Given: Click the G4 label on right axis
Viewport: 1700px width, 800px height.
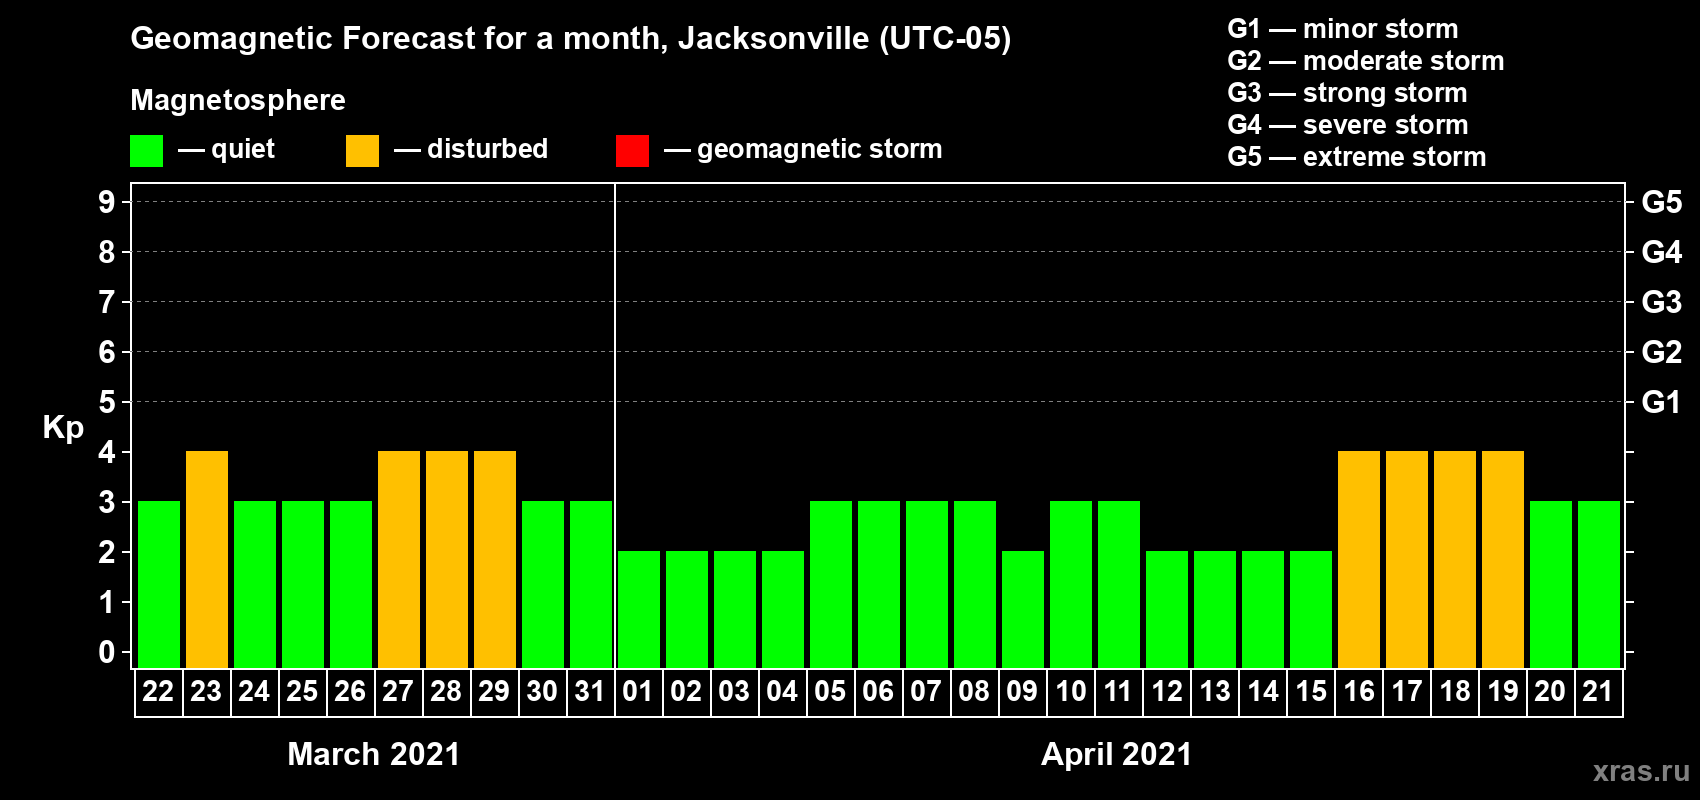Looking at the screenshot, I should pos(1662,252).
